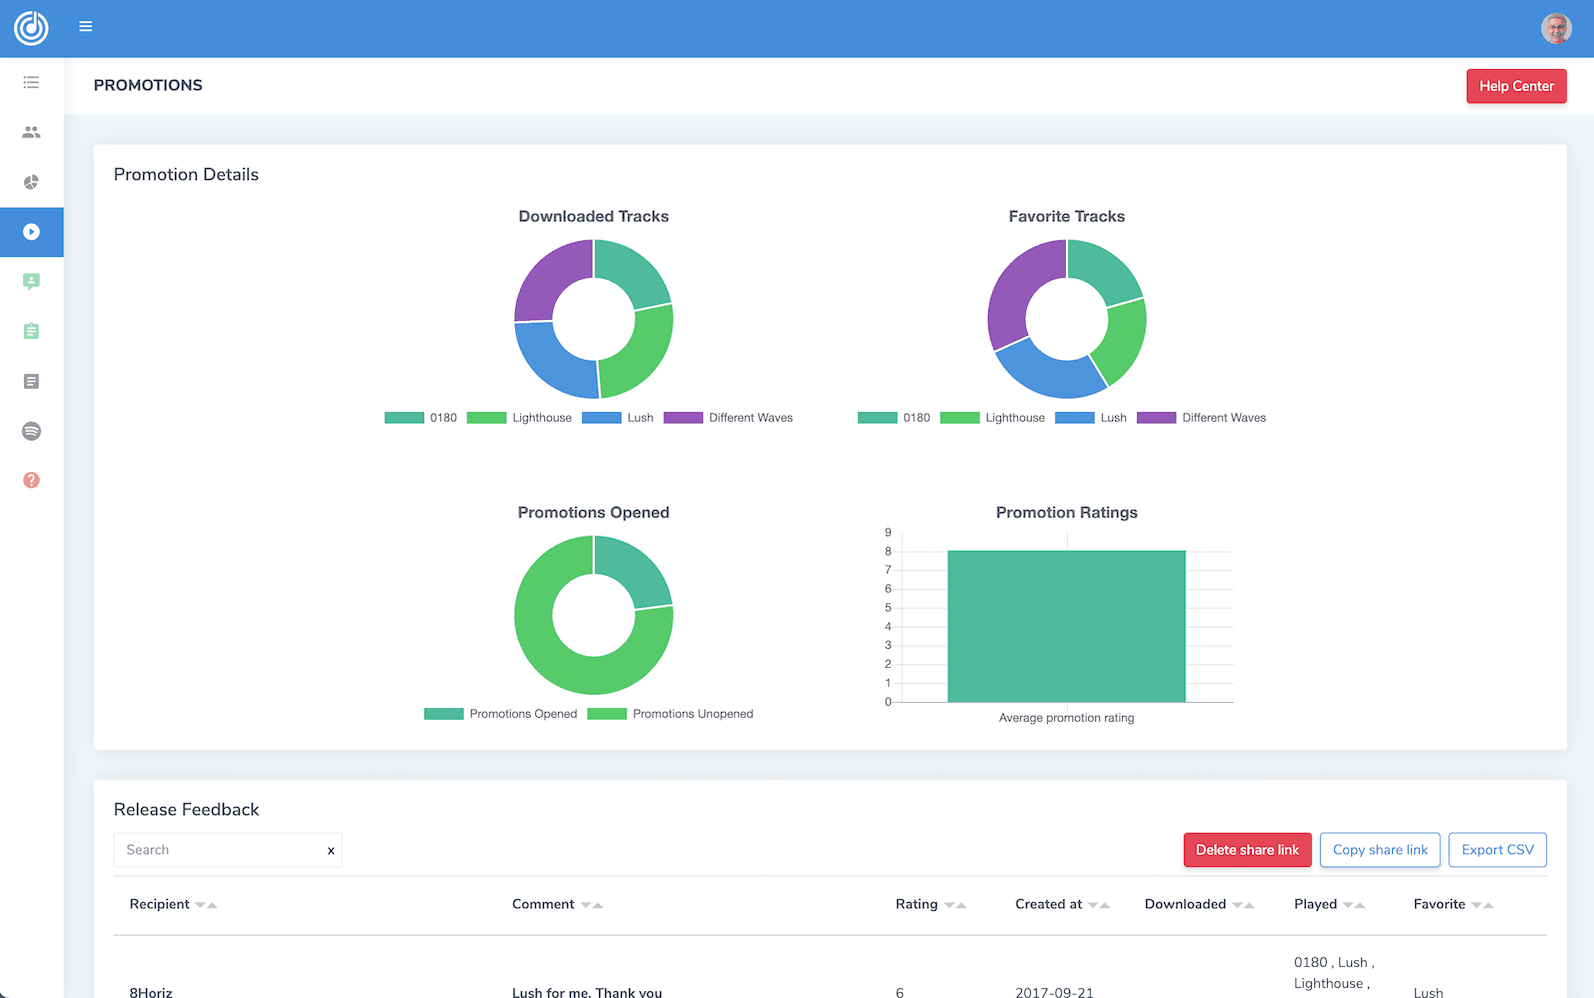Select the play promotions sidebar icon

click(x=31, y=232)
